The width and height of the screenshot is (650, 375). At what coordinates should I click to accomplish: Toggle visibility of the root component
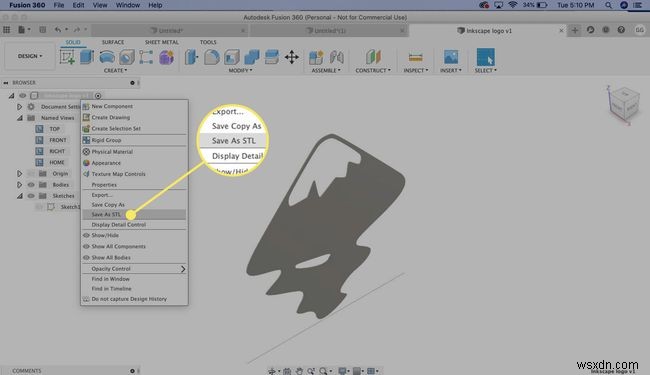click(x=22, y=96)
